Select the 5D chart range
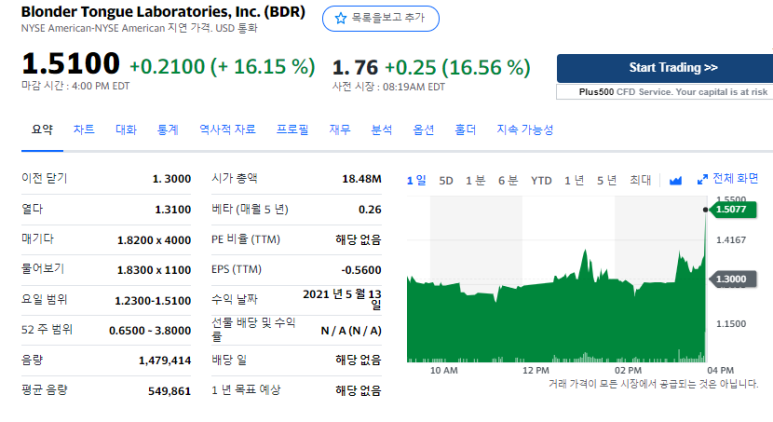This screenshot has width=773, height=422. pos(446,181)
